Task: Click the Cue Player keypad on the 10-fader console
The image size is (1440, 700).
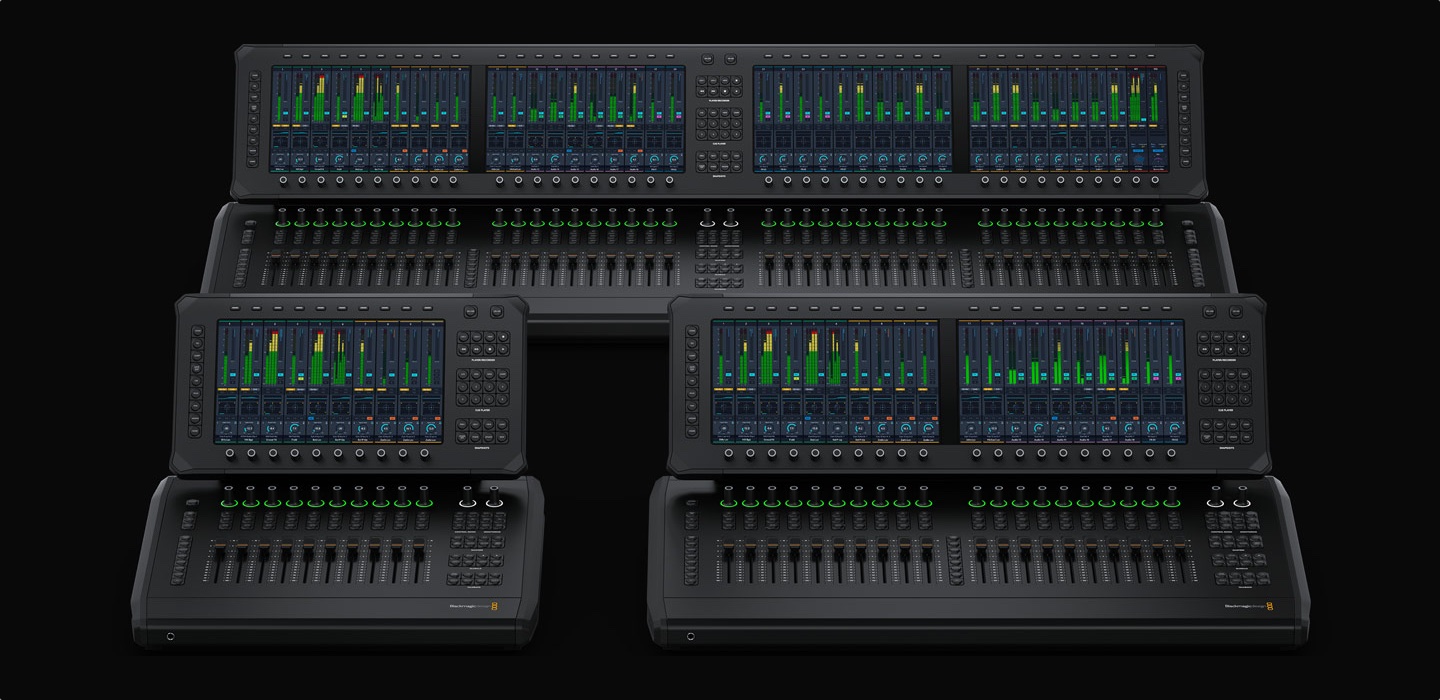Action: point(483,387)
